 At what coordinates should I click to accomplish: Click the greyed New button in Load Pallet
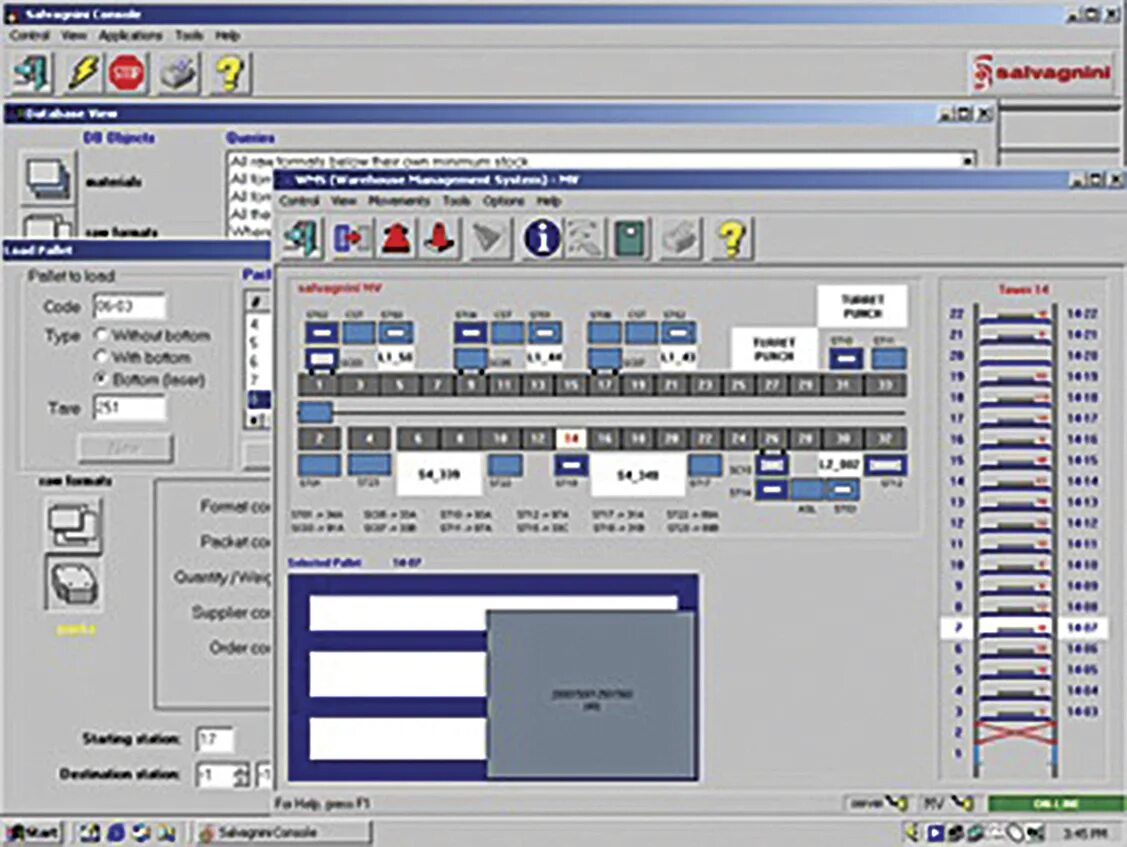pos(125,448)
